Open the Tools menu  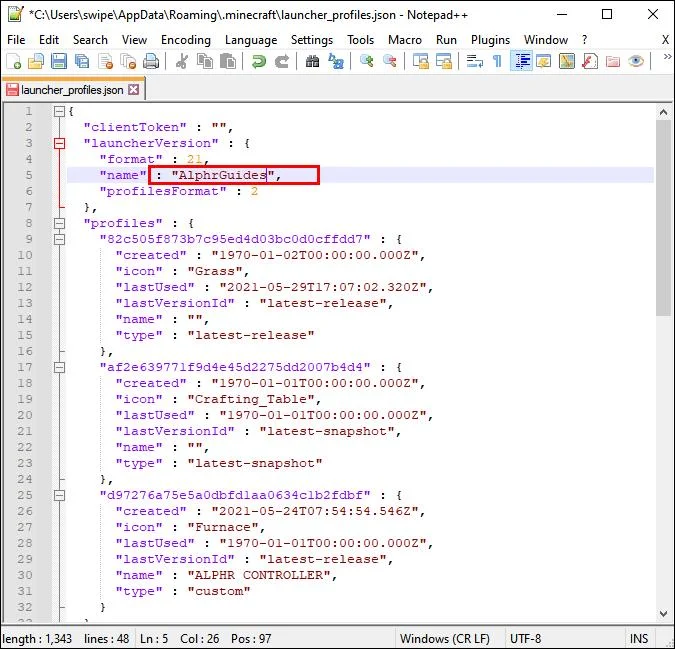pos(361,40)
